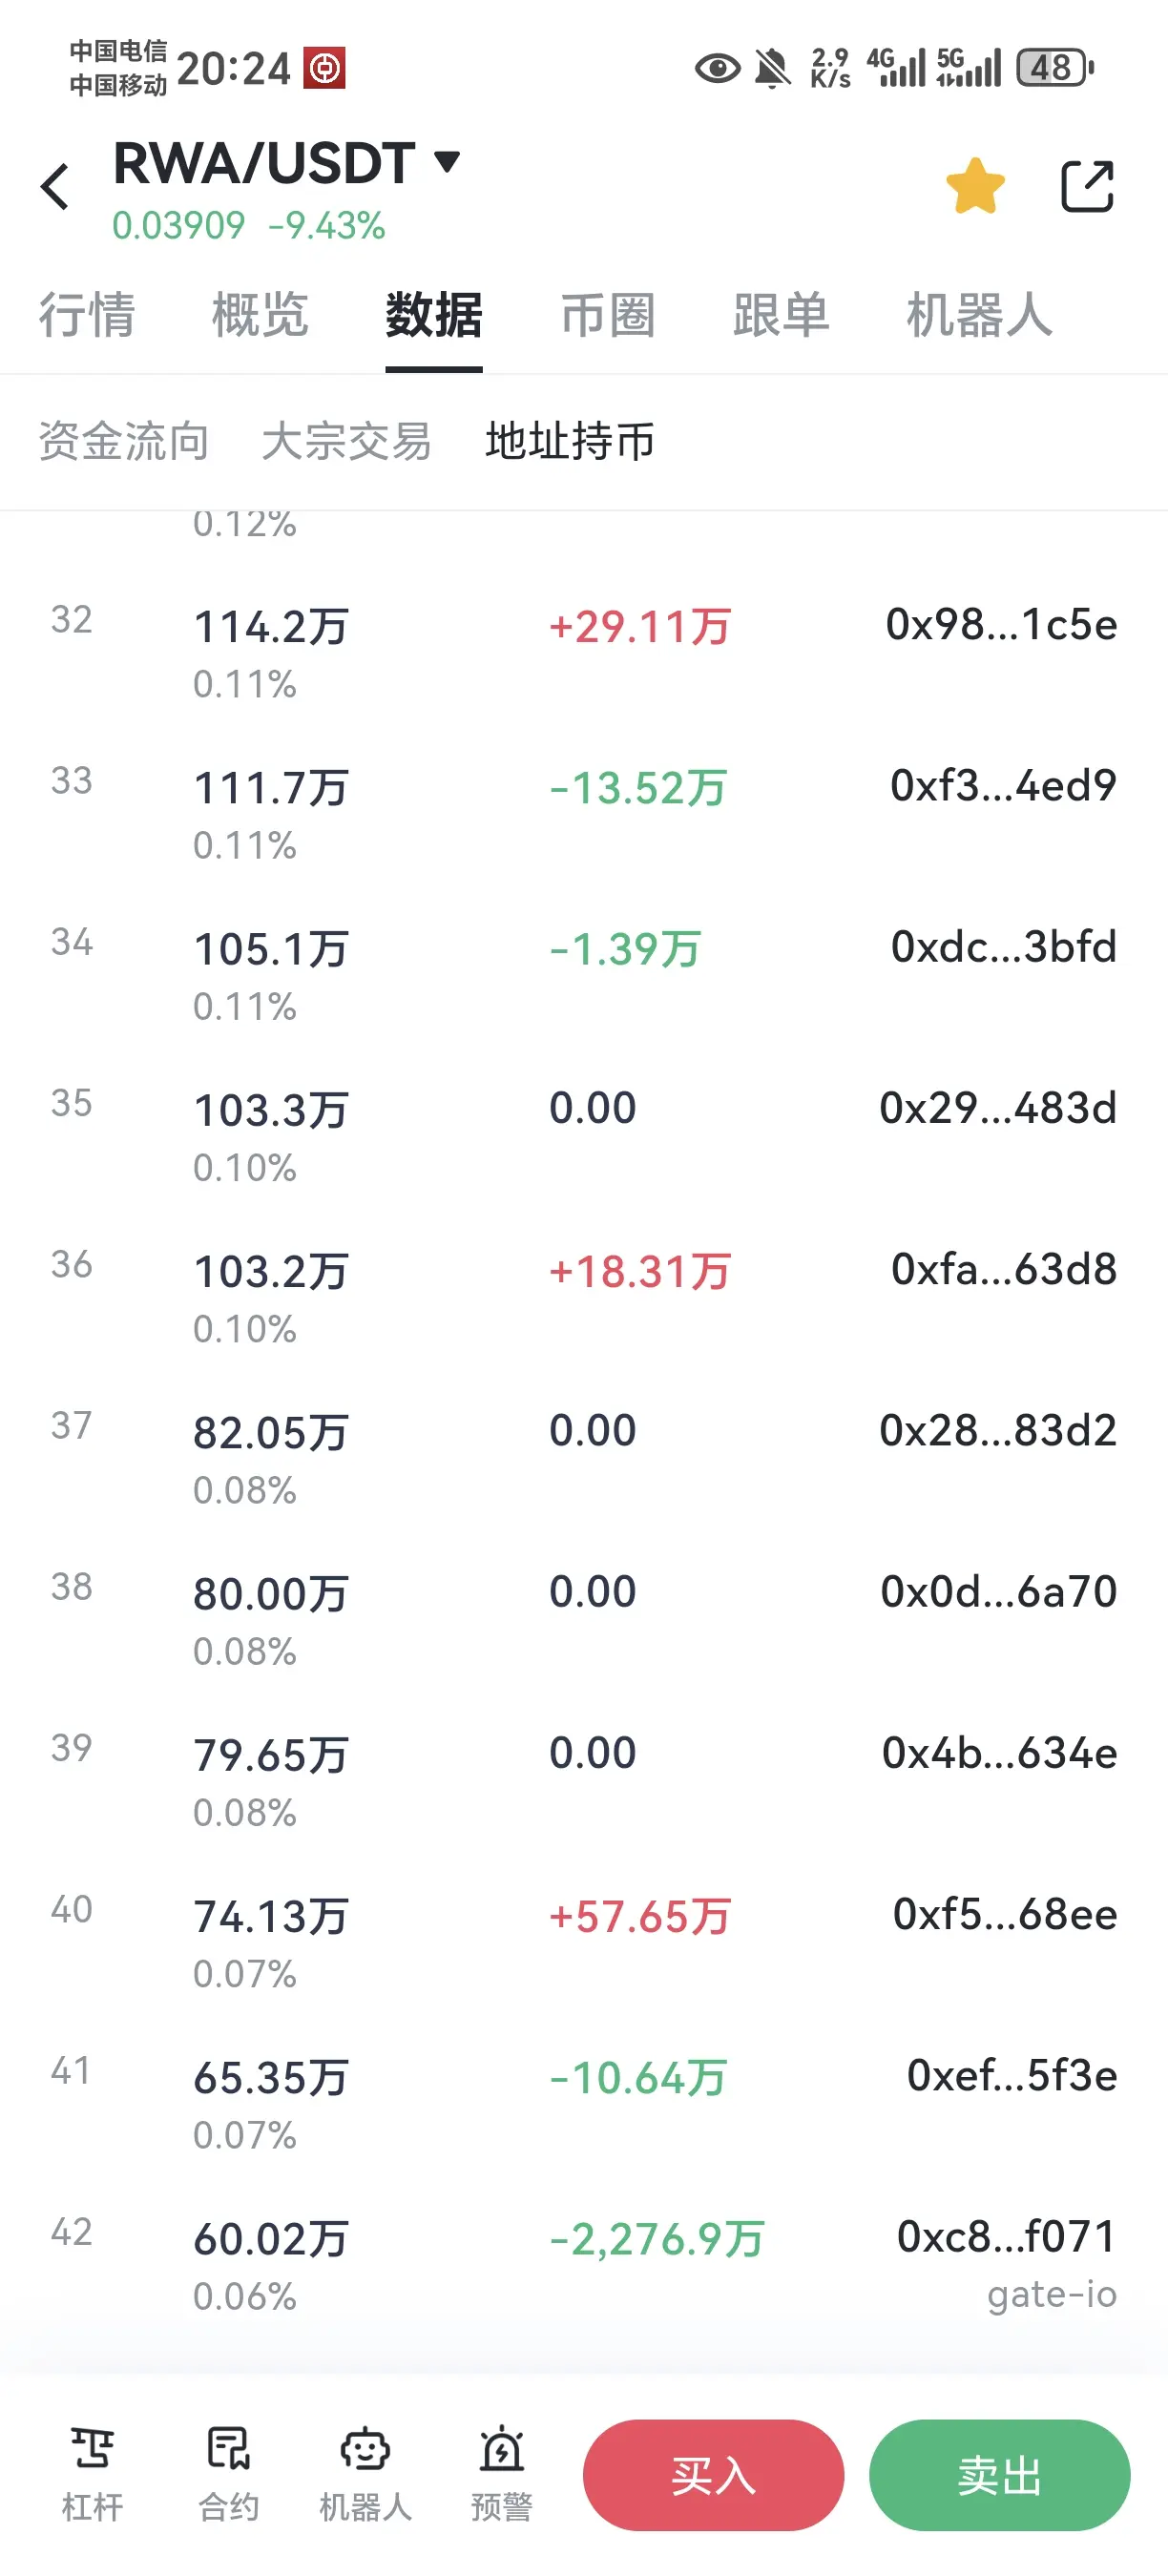Select the 资金流向 sub-tab
1168x2576 pixels.
pos(124,441)
